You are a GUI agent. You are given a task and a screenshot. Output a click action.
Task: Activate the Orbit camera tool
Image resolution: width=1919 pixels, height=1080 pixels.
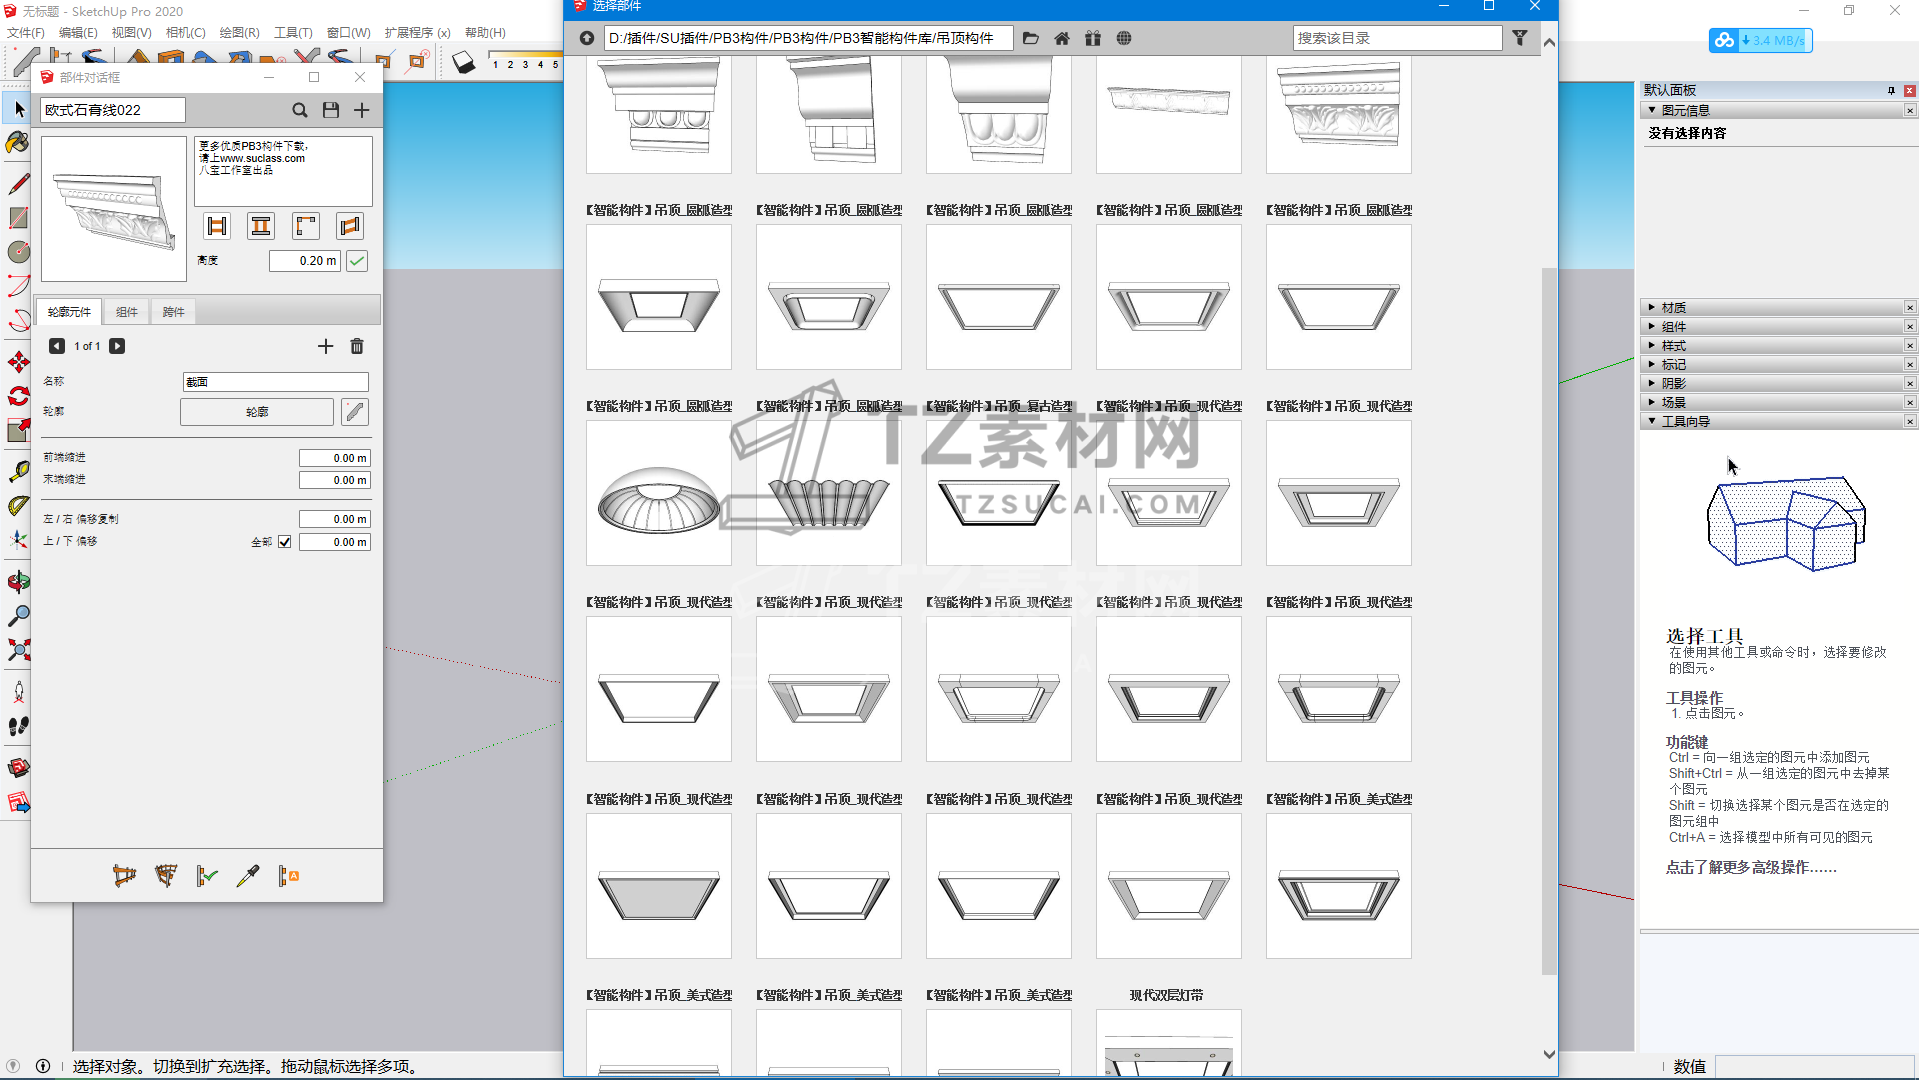[19, 581]
